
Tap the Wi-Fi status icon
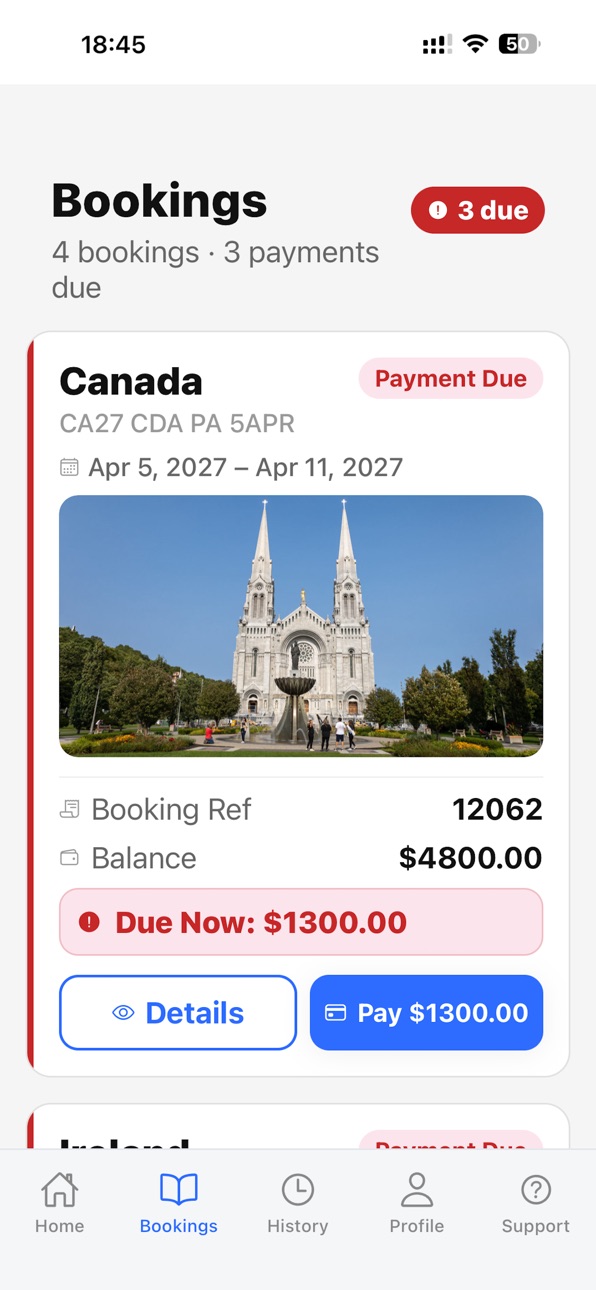[475, 44]
